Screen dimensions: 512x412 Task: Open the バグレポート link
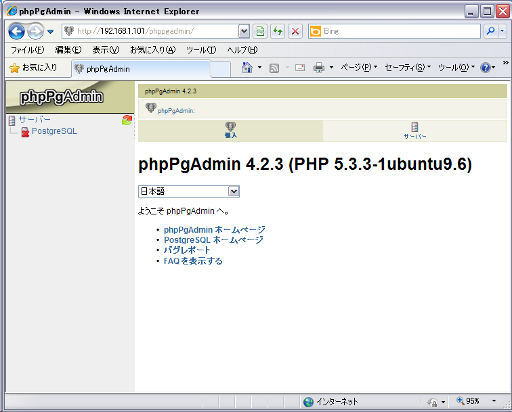pos(187,250)
